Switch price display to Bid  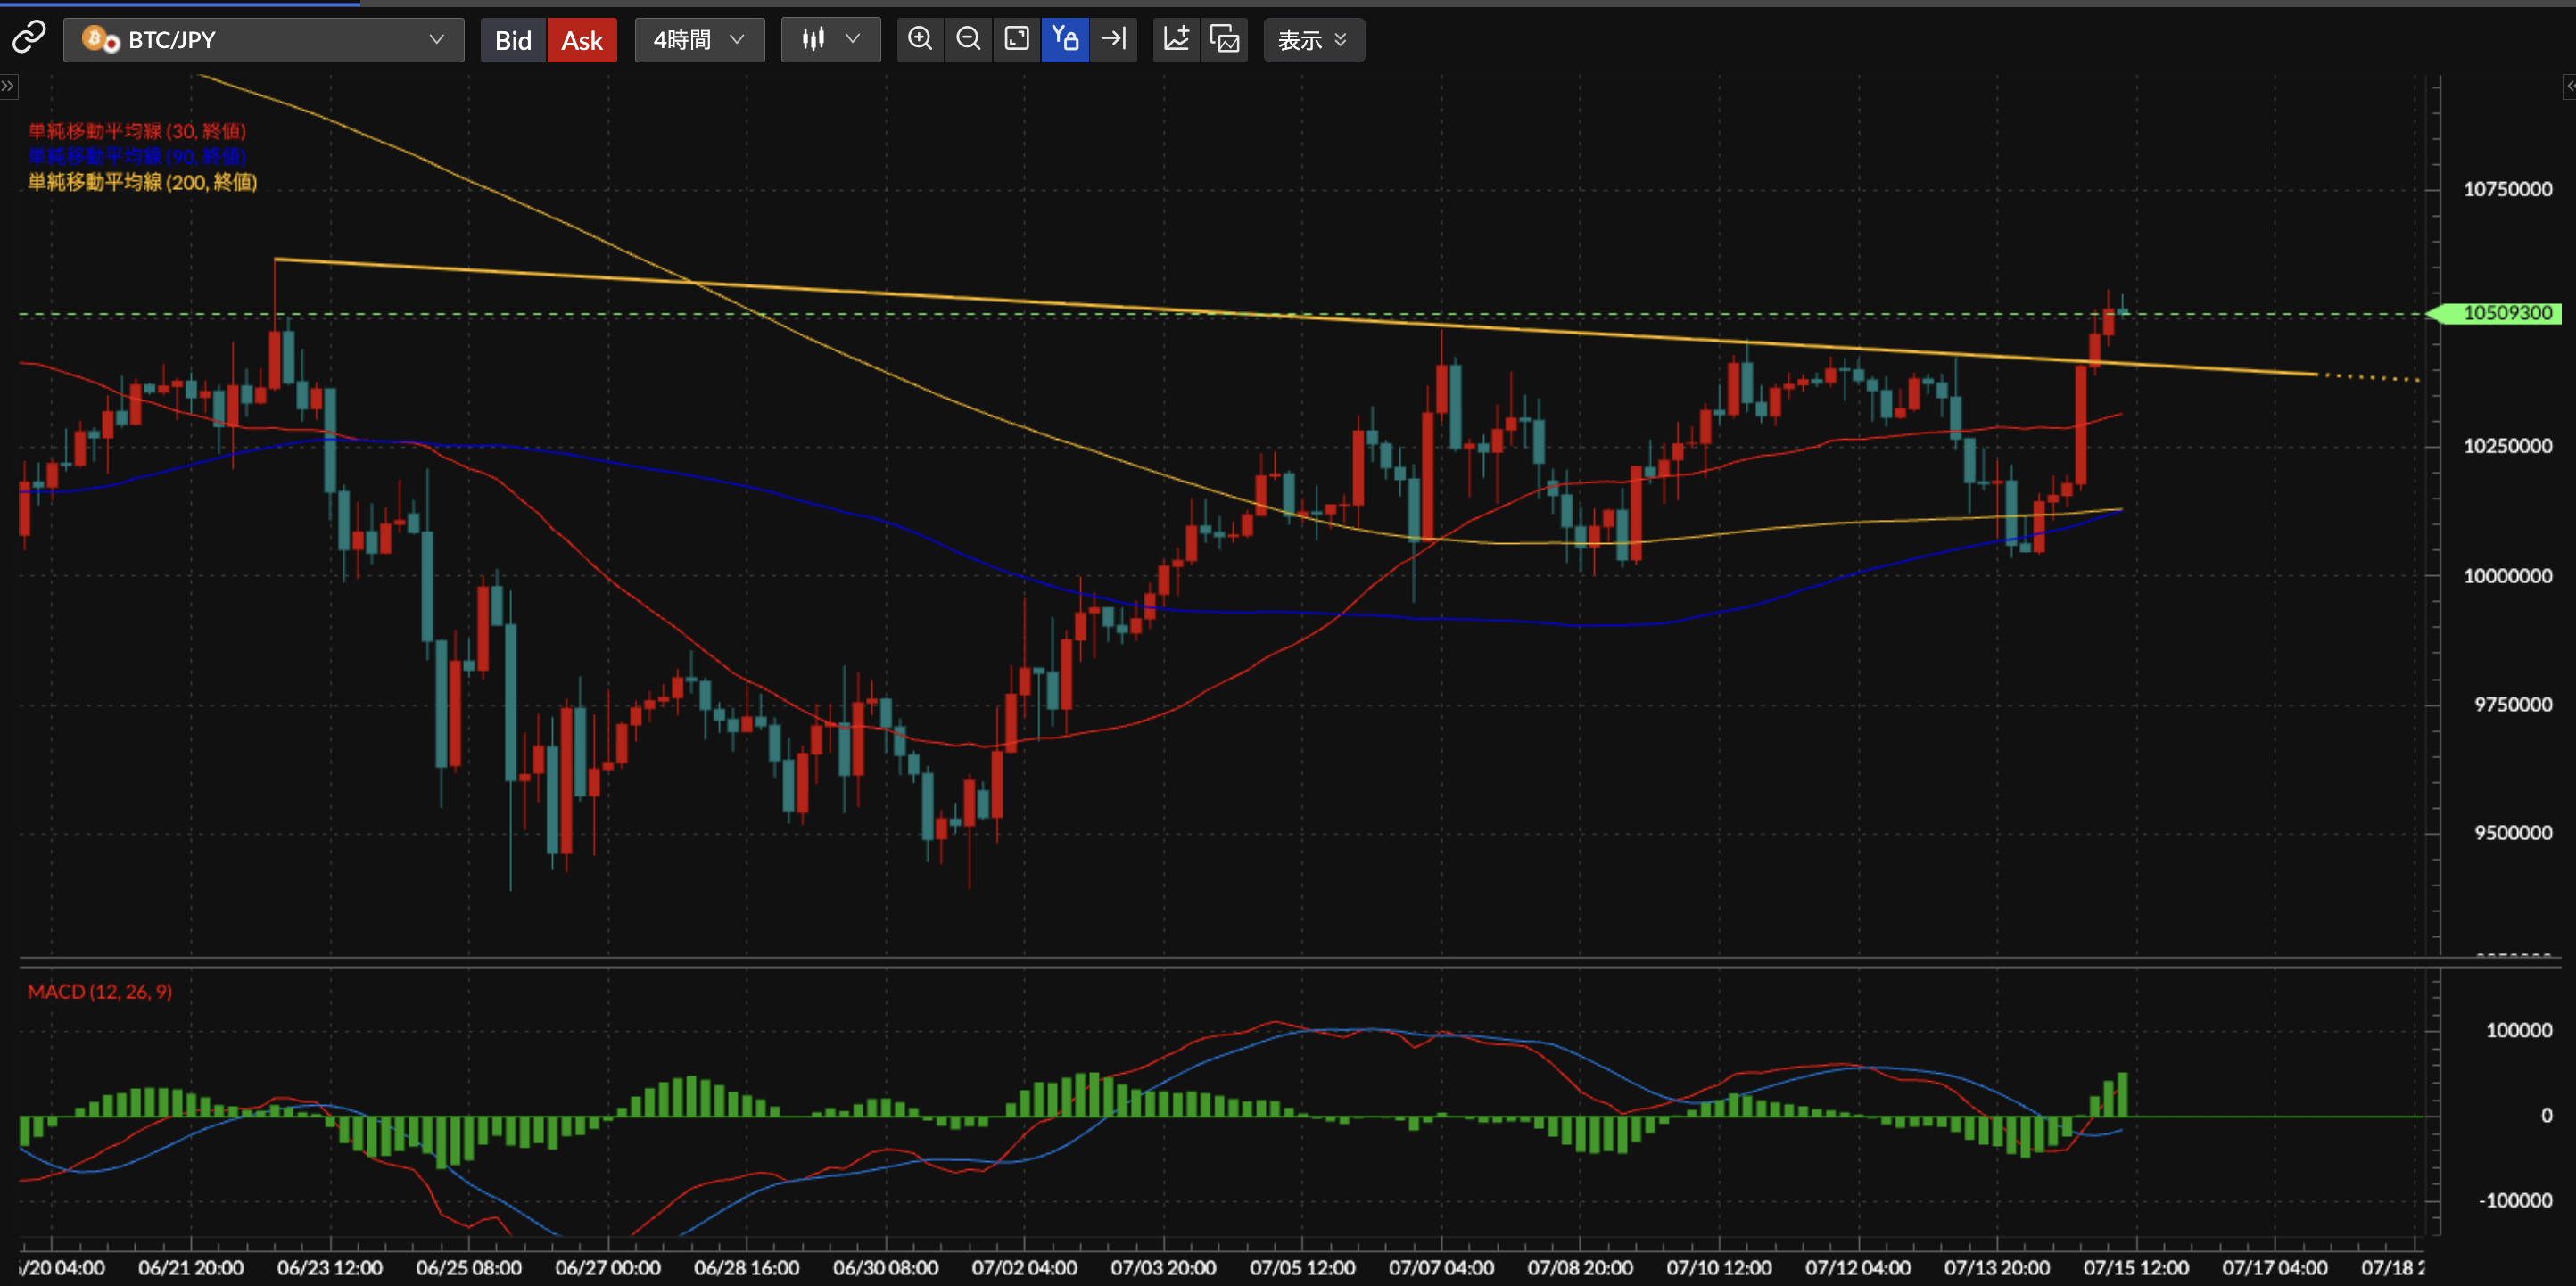point(513,40)
